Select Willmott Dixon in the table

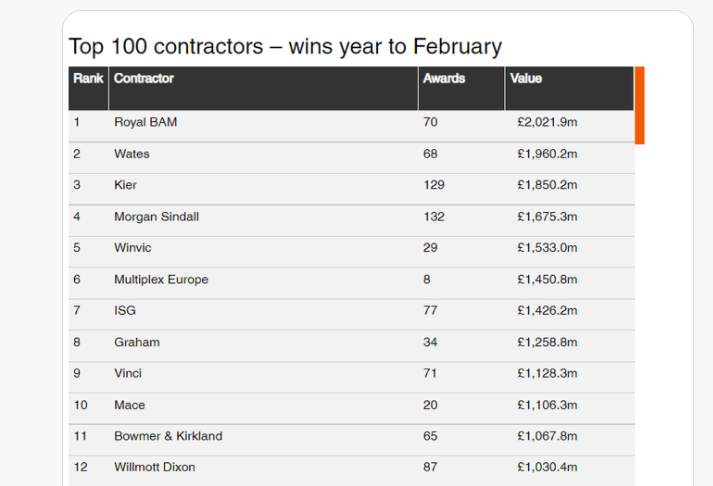point(155,467)
